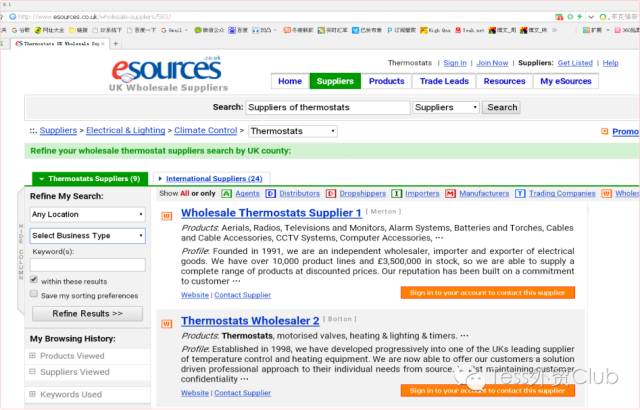Click Website link under Thermostats Wholesaler 2

(195, 393)
